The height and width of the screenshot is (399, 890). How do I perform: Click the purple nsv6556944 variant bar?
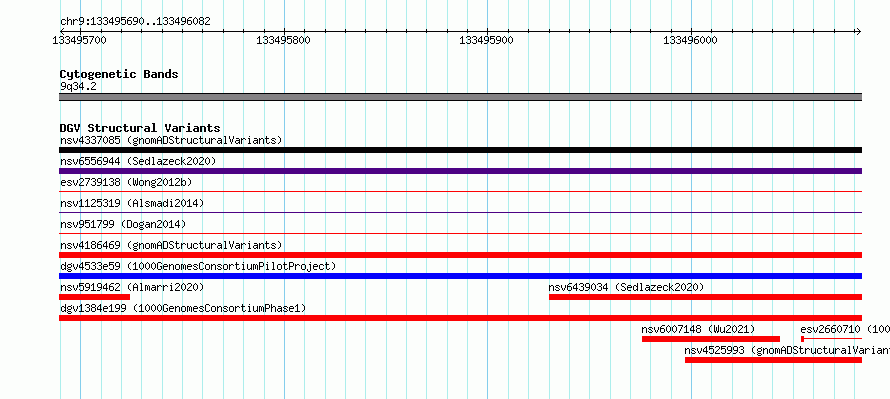pyautogui.click(x=460, y=171)
